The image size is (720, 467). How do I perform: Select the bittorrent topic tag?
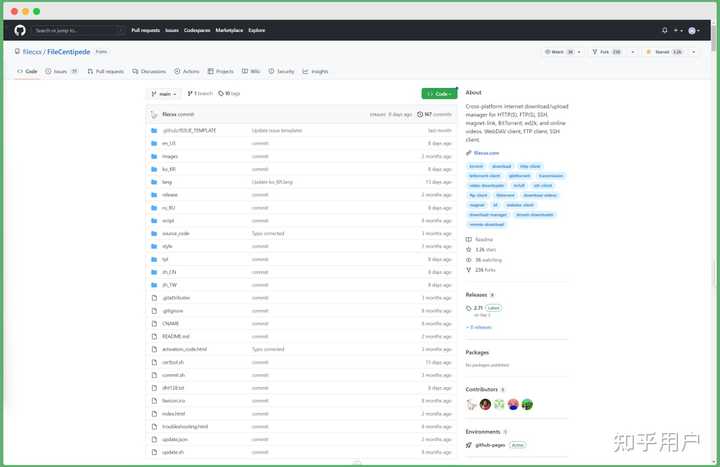coord(505,195)
